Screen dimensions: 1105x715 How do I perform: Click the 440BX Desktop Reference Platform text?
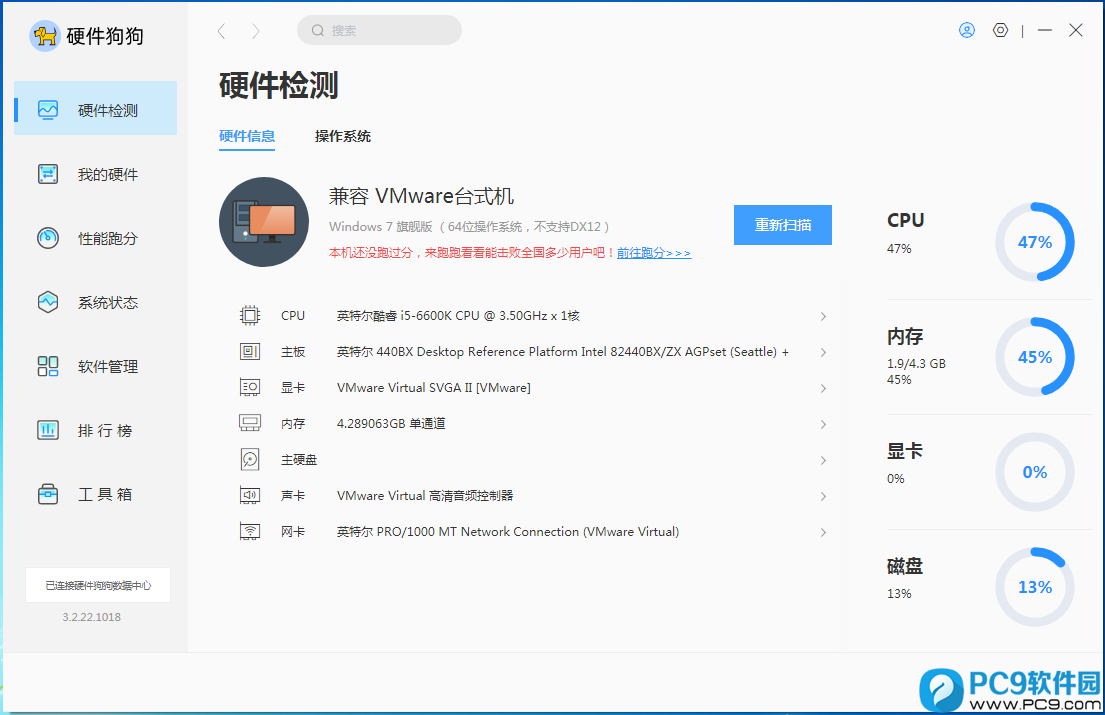[x=562, y=352]
